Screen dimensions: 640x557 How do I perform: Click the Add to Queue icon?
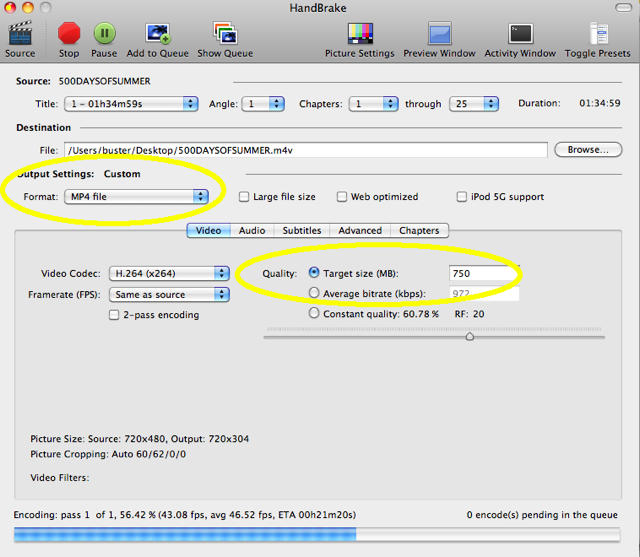pos(155,34)
